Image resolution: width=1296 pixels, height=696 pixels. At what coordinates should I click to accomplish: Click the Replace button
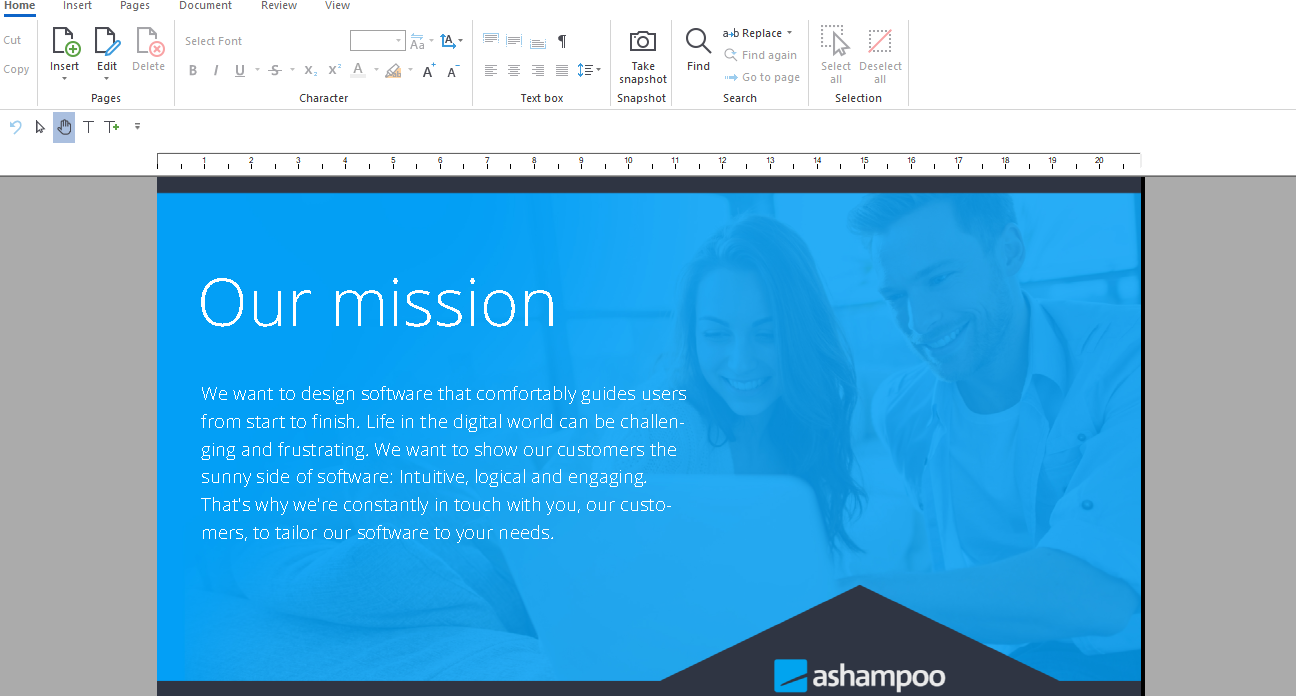pos(756,33)
